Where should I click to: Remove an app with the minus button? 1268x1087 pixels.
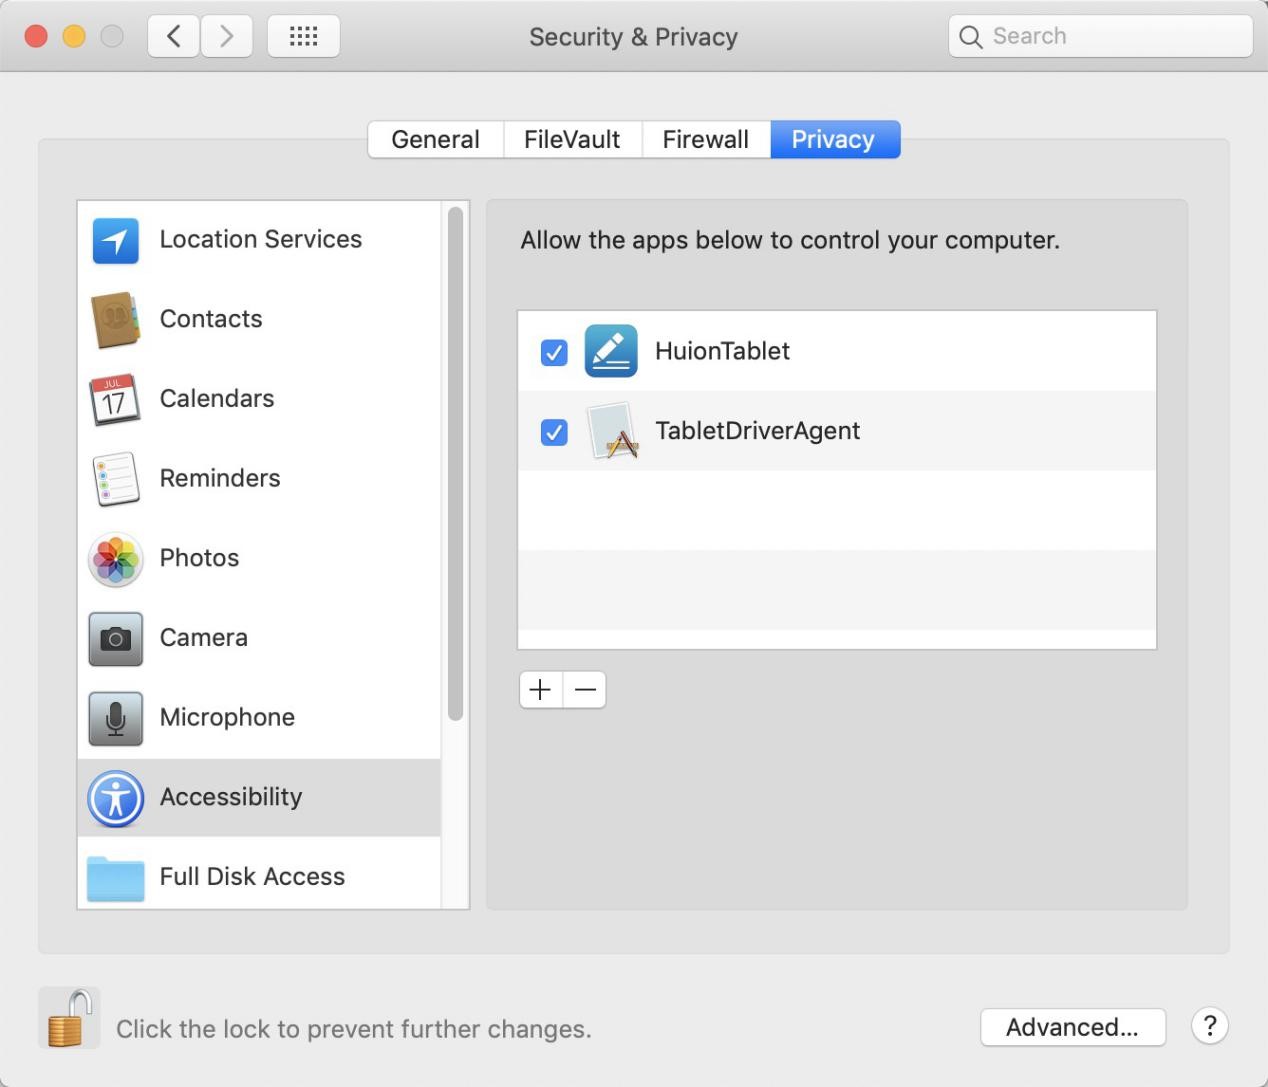coord(585,690)
